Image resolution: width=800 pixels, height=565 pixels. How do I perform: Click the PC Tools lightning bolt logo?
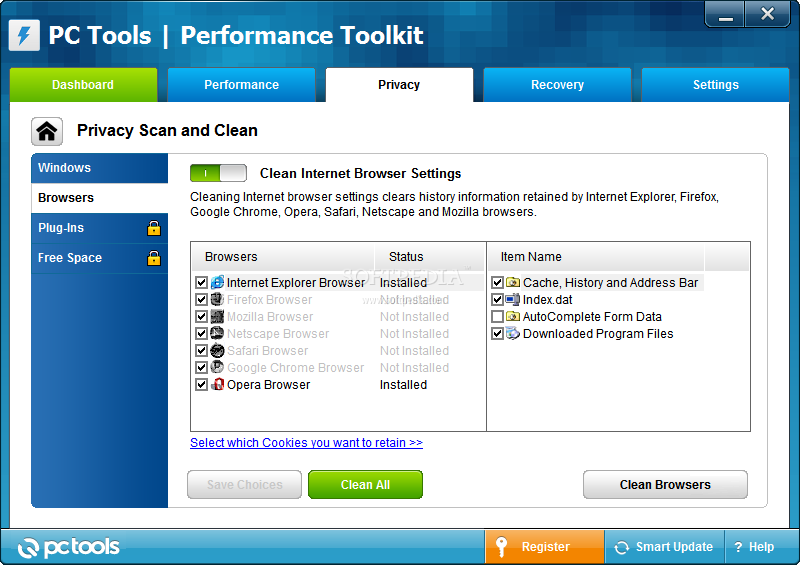24,35
